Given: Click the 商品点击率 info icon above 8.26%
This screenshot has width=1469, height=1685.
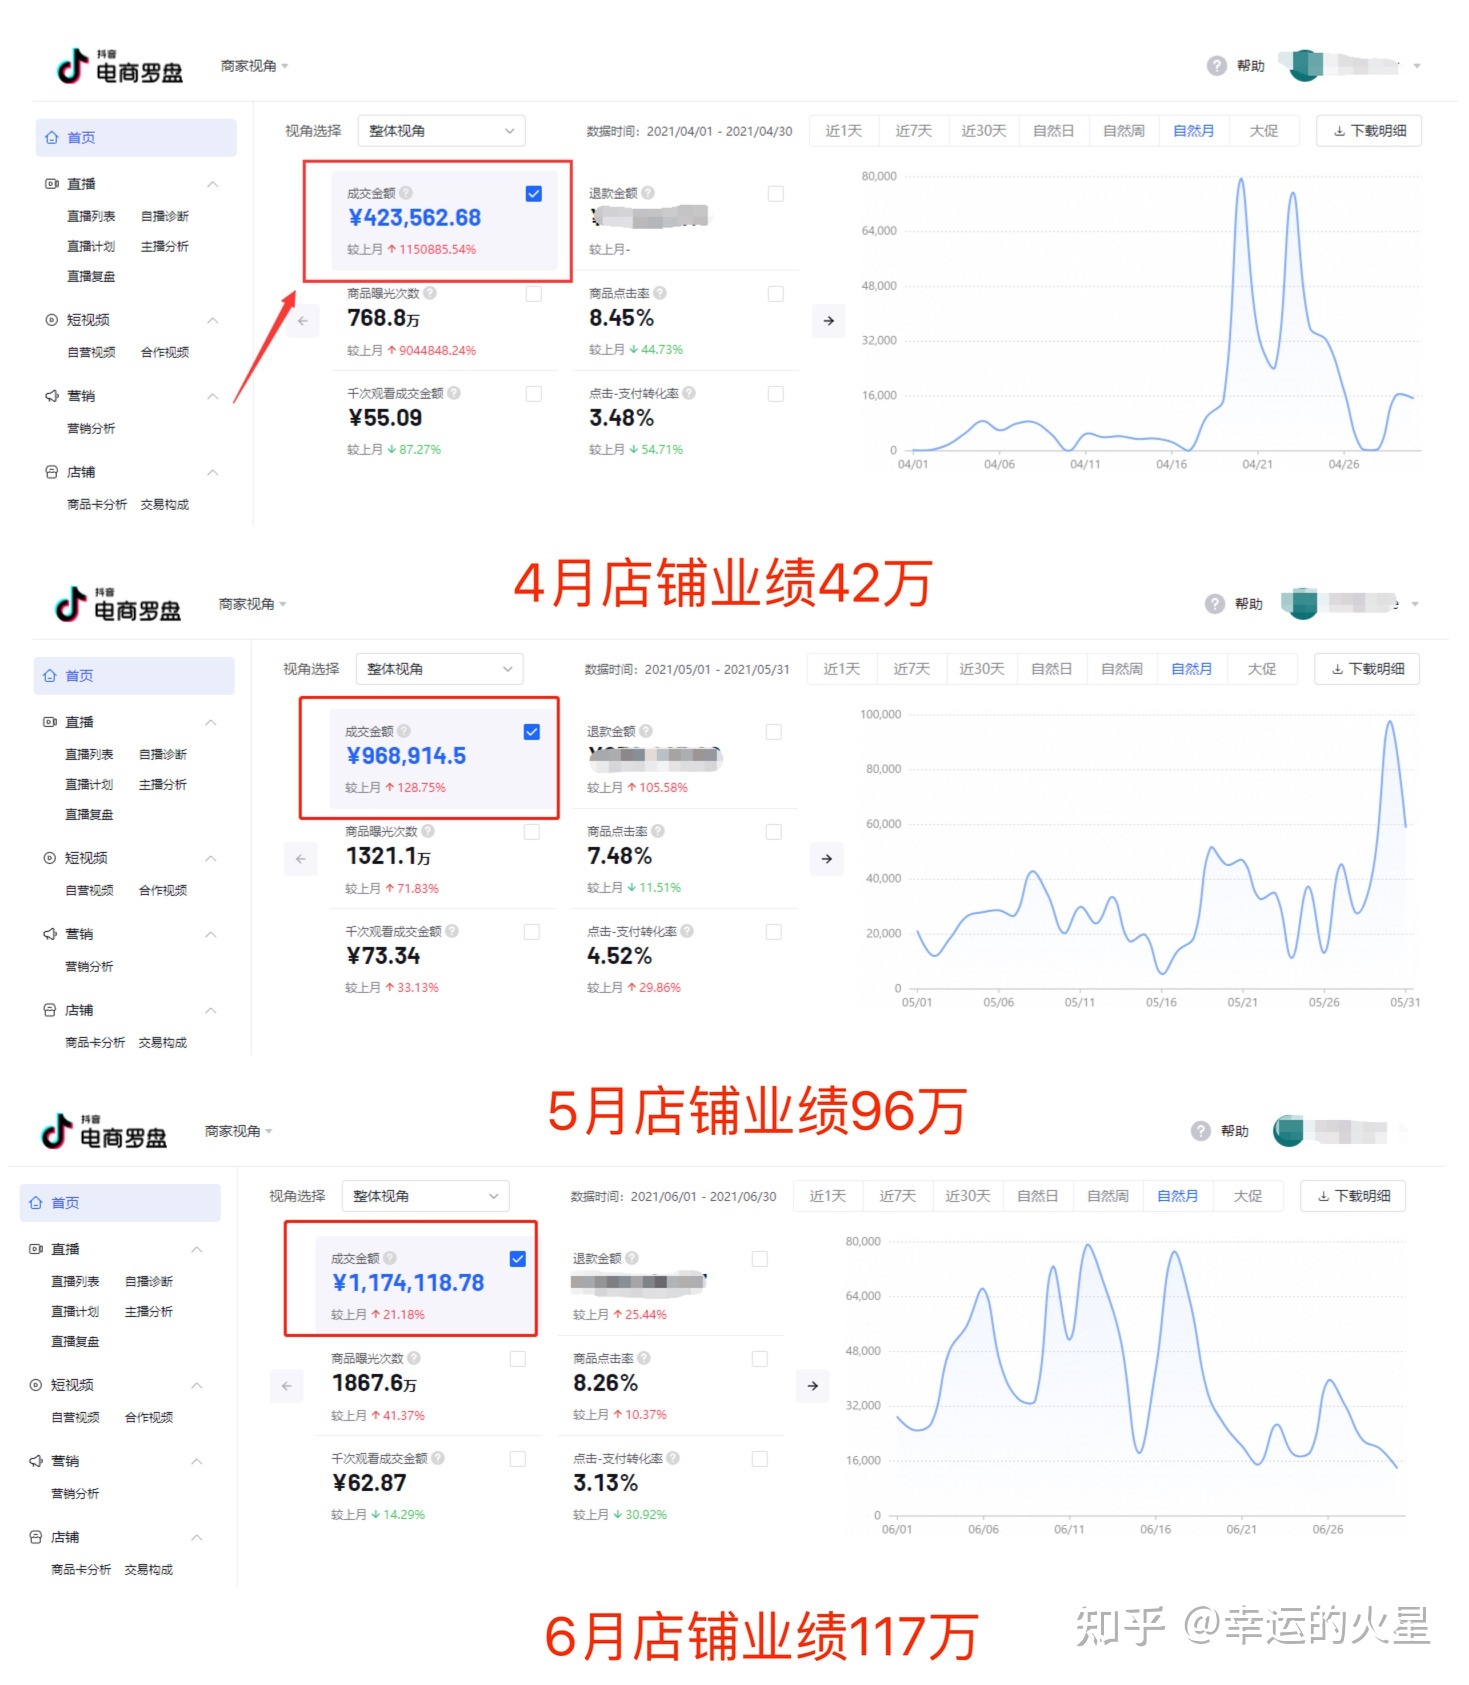Looking at the screenshot, I should pyautogui.click(x=644, y=1358).
